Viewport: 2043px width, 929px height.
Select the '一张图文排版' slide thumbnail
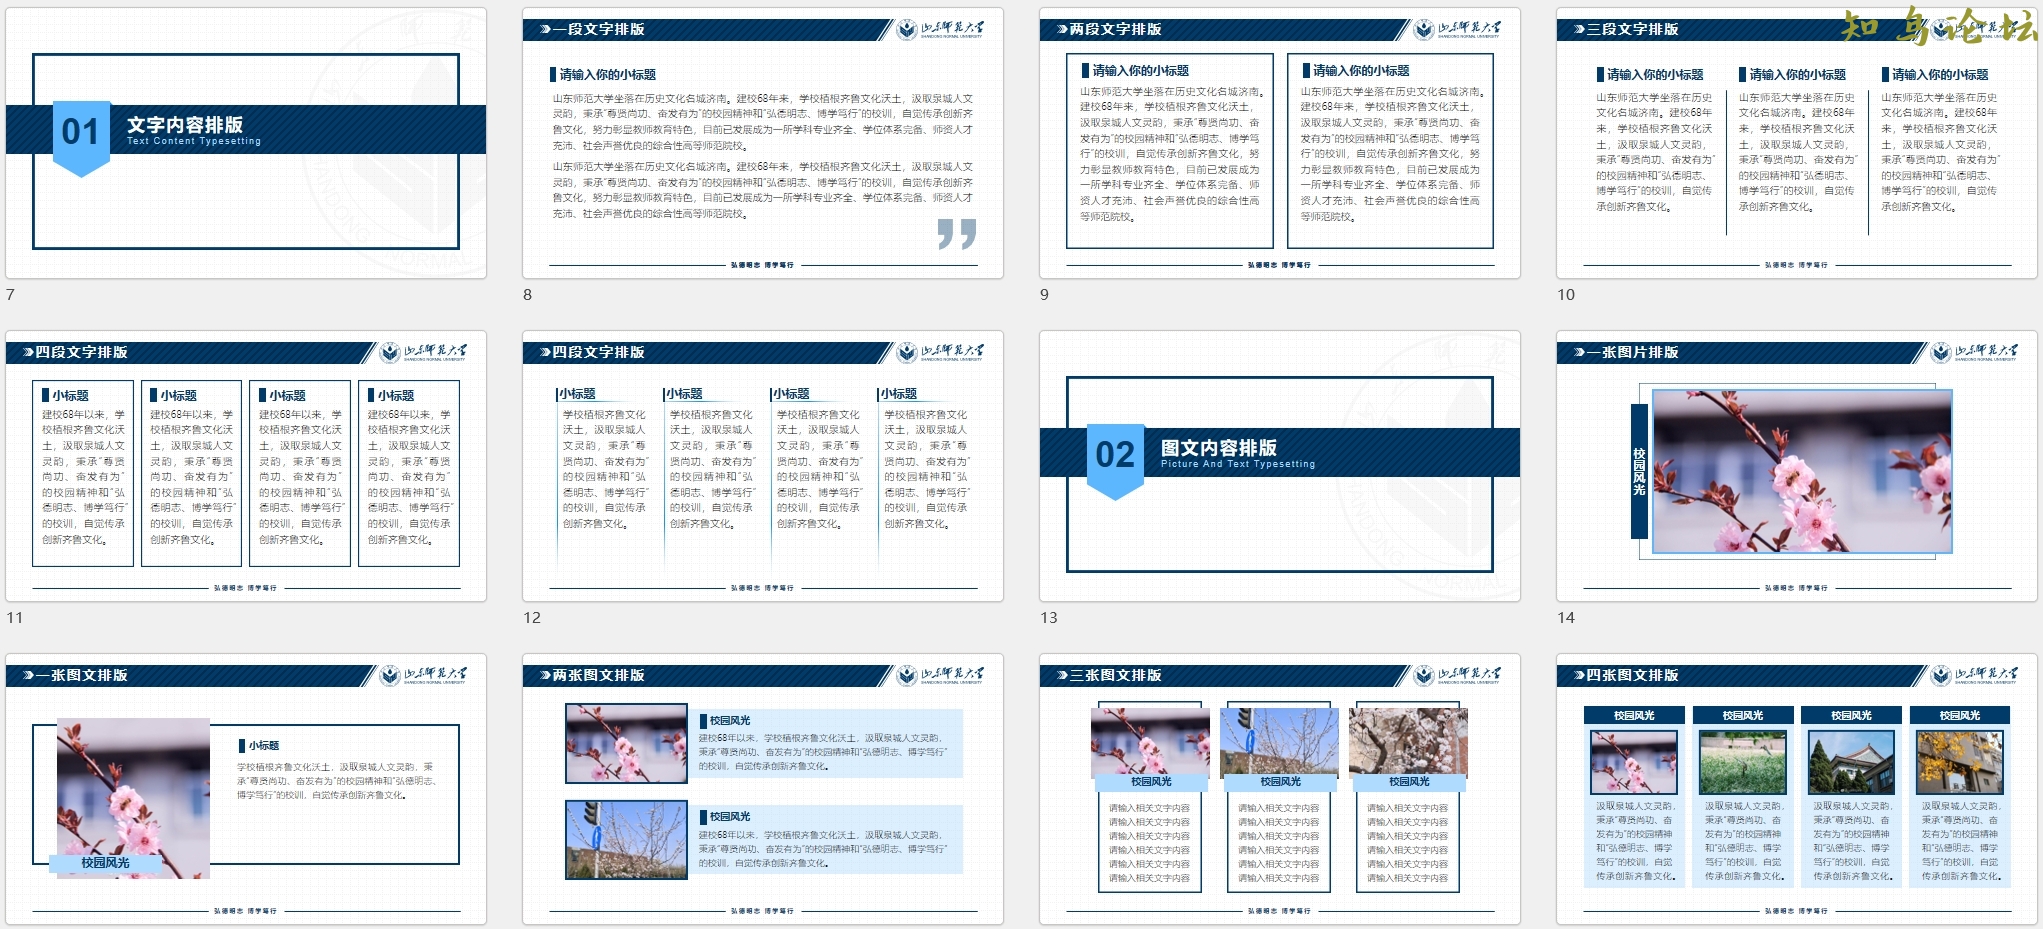tap(246, 789)
